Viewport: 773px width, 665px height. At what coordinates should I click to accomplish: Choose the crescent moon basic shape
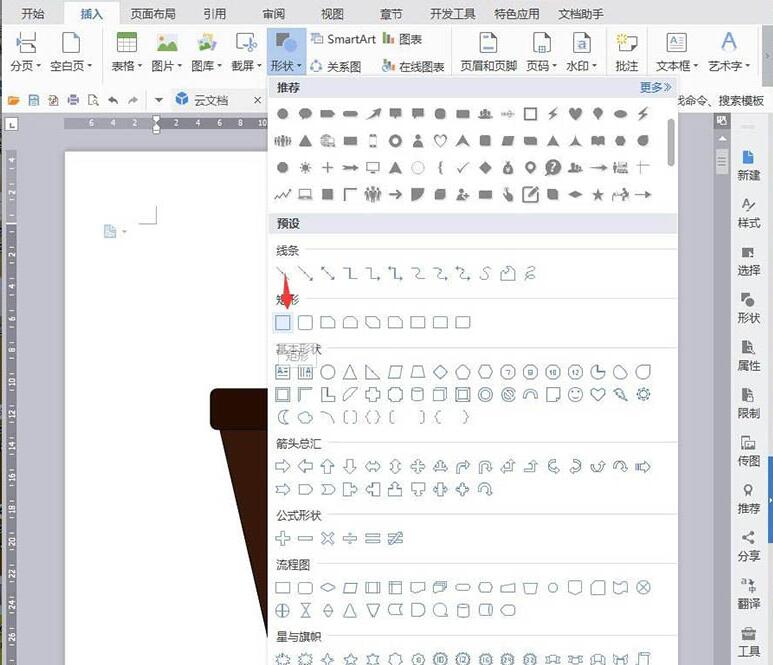[x=283, y=417]
